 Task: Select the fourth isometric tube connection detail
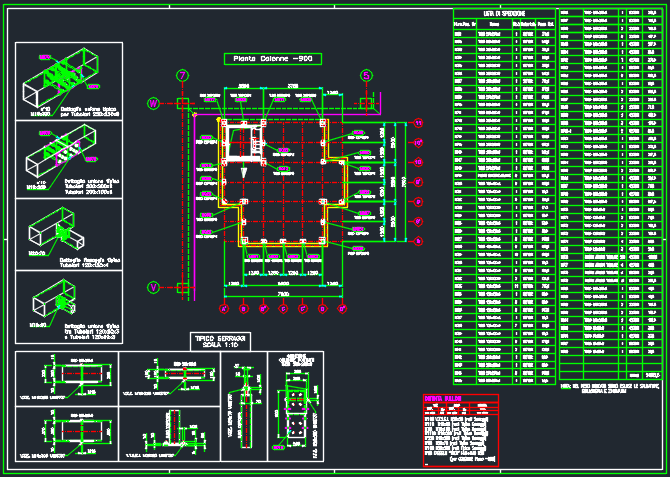(68, 302)
